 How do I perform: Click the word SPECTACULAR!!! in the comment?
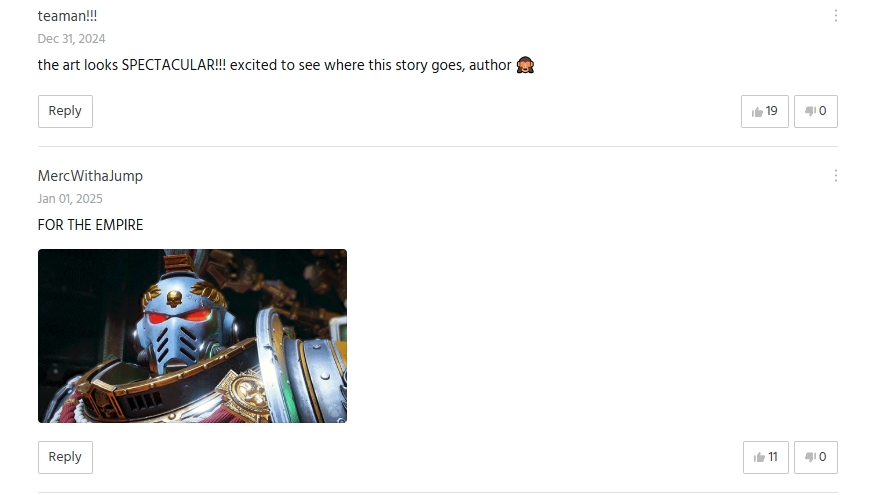174,65
